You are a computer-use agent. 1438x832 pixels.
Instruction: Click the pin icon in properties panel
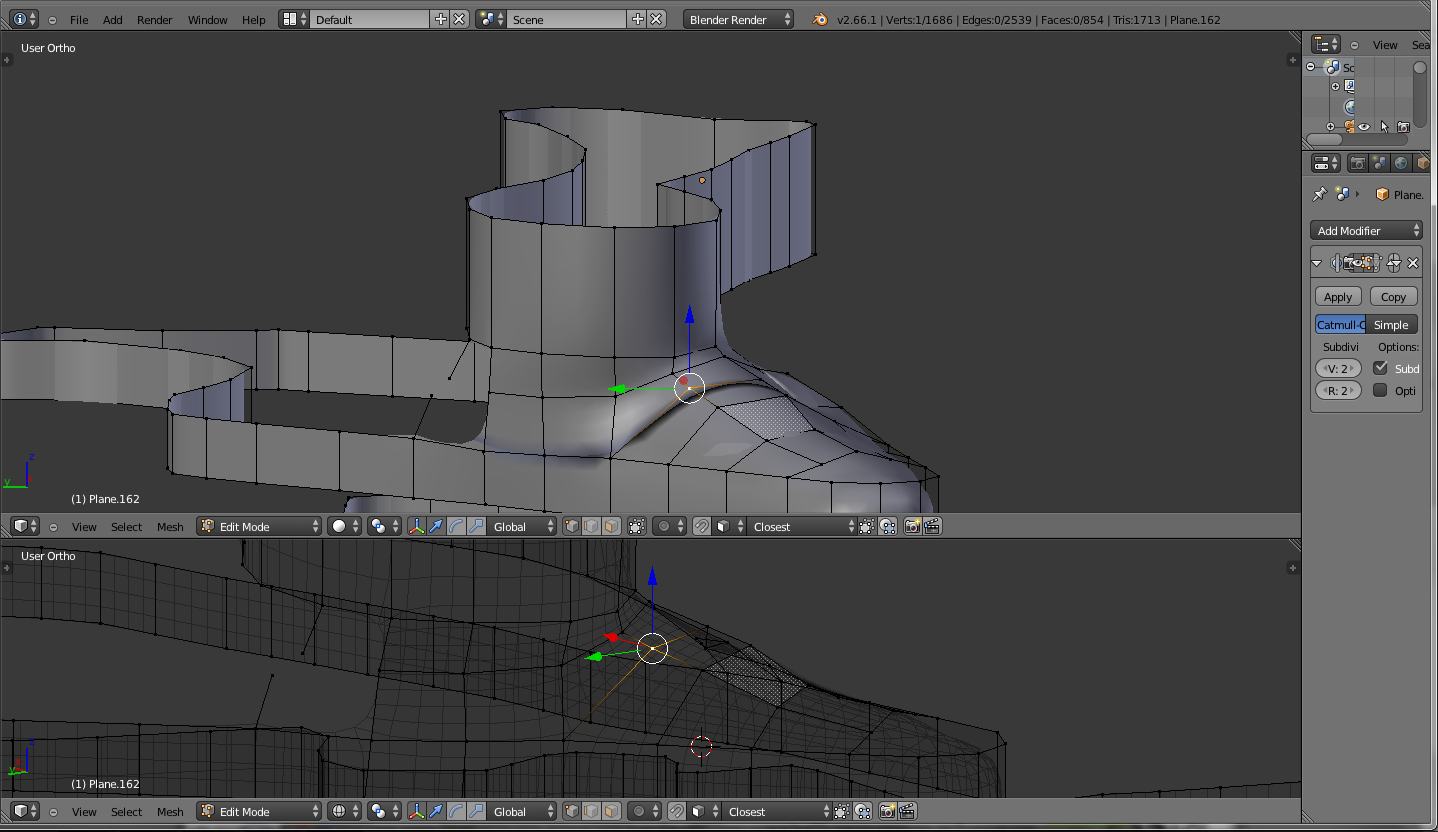(1320, 194)
